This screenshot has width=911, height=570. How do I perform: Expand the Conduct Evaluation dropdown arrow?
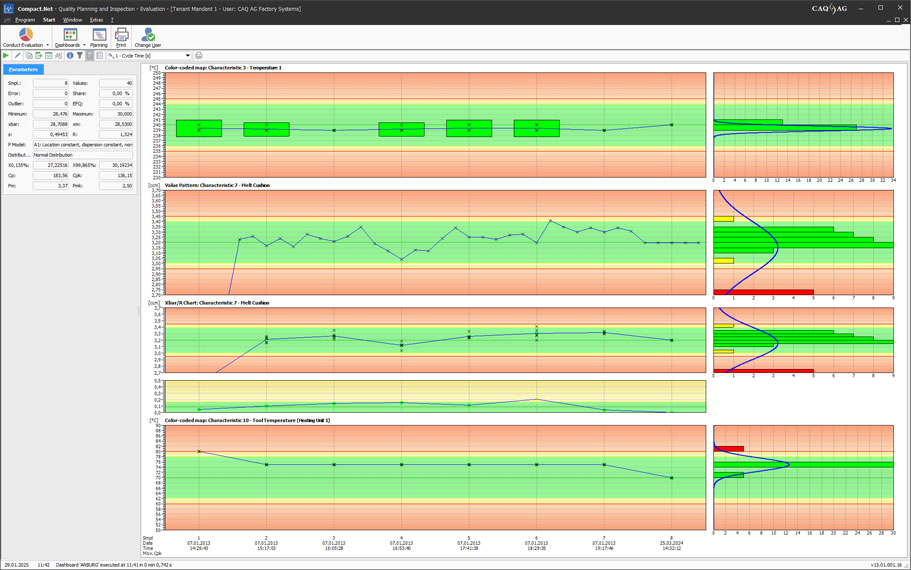tap(45, 45)
